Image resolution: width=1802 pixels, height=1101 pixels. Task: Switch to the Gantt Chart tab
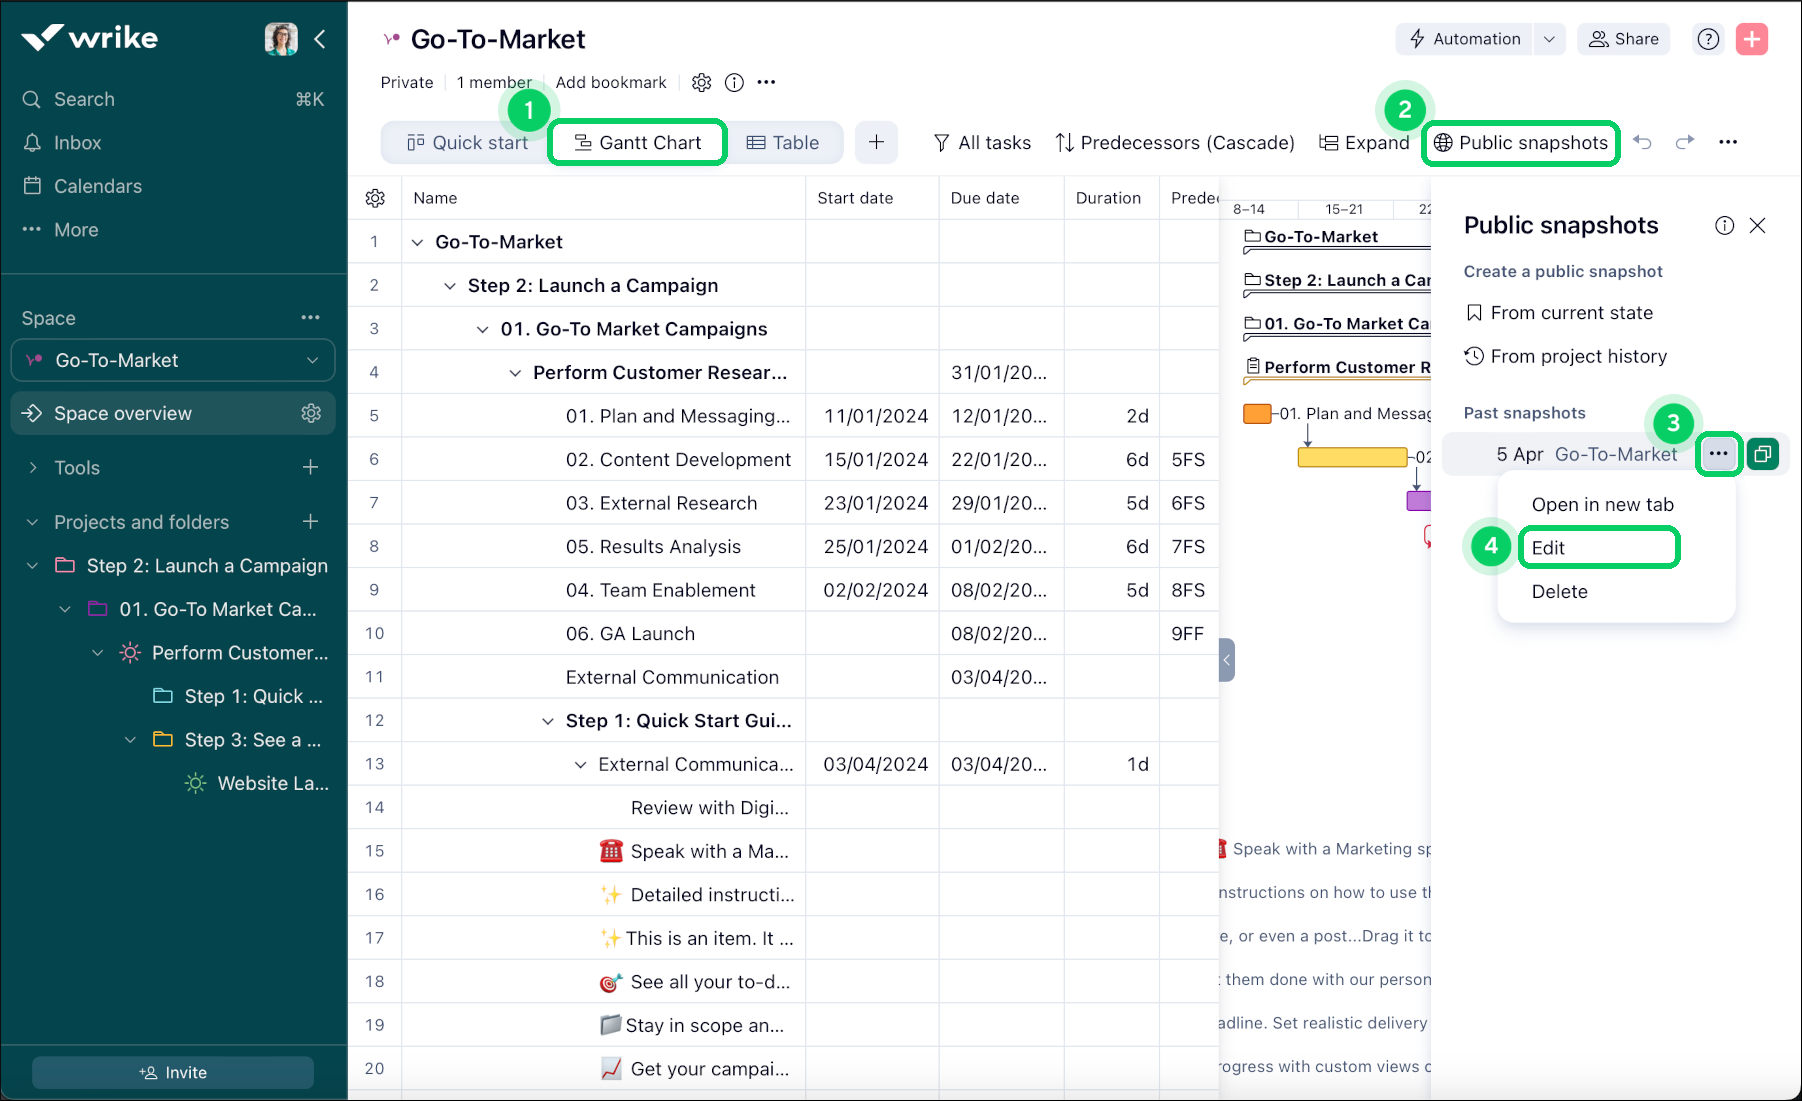click(x=638, y=142)
